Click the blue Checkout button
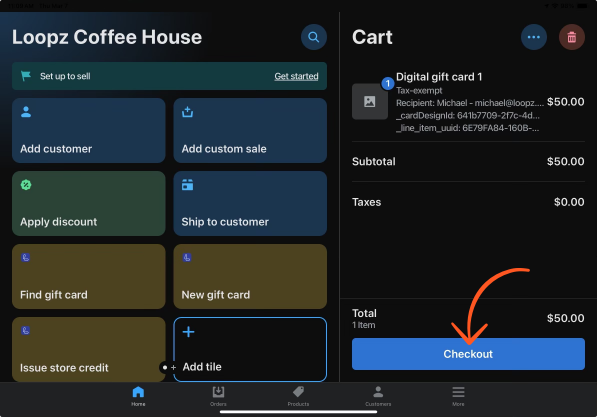Screen dimensions: 597x417 point(468,354)
